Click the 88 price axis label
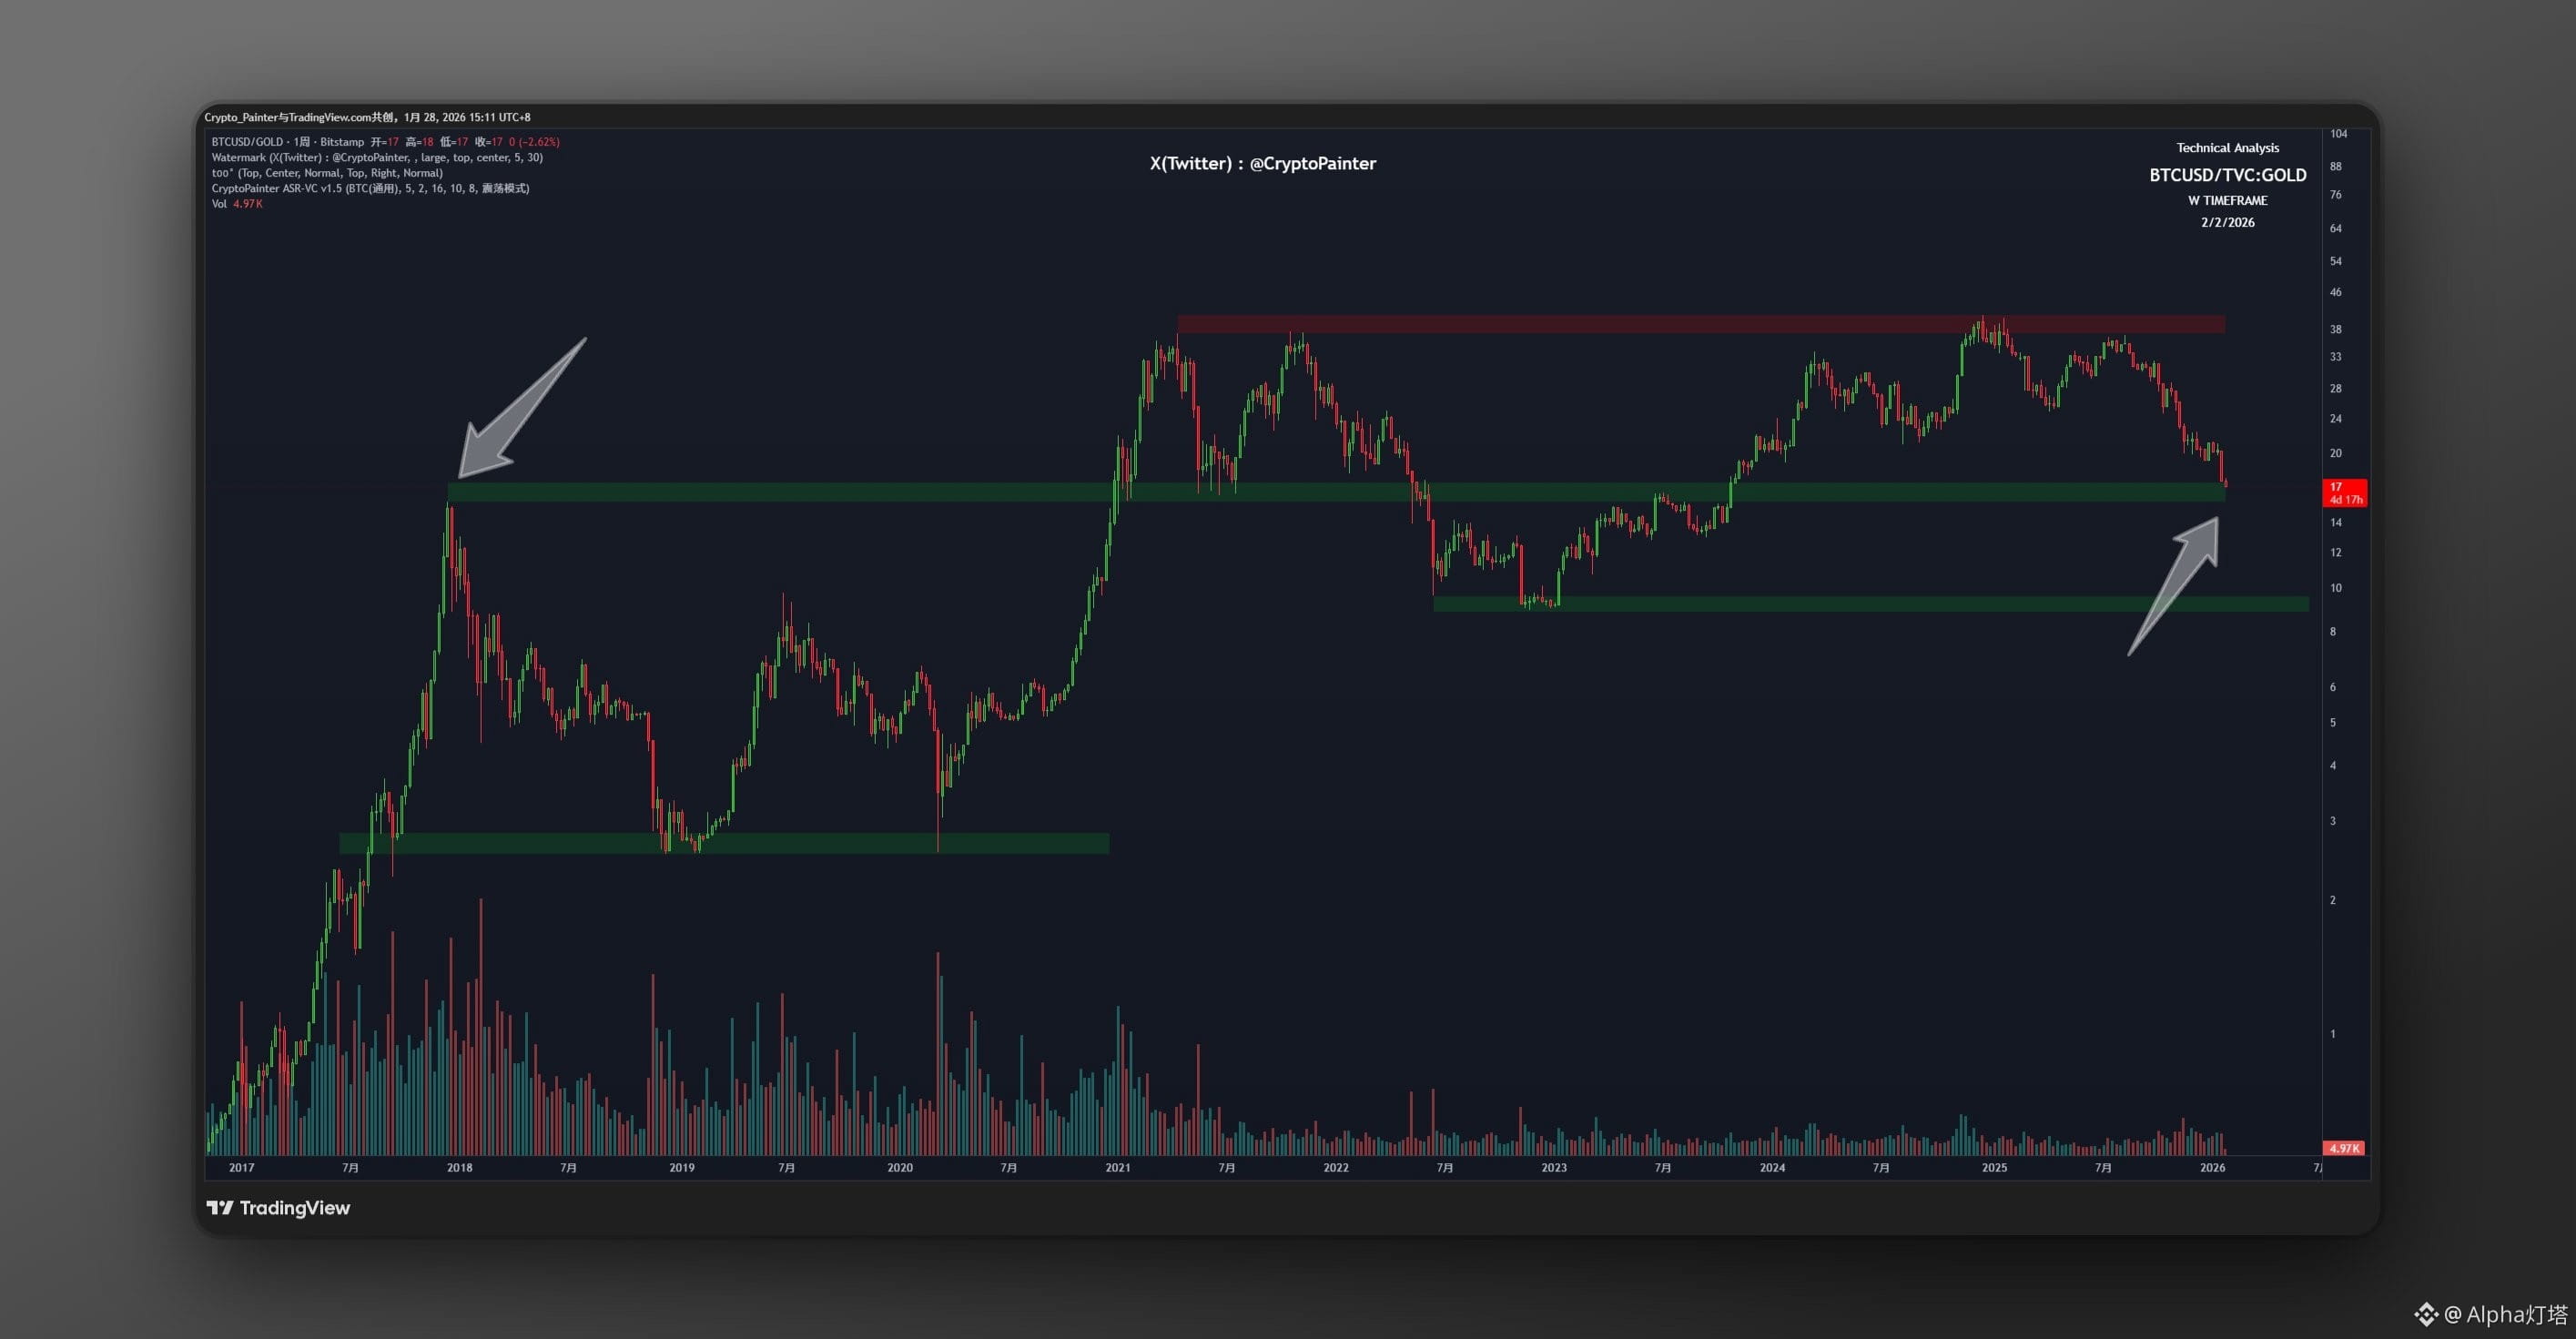Viewport: 2576px width, 1339px height. click(2336, 167)
